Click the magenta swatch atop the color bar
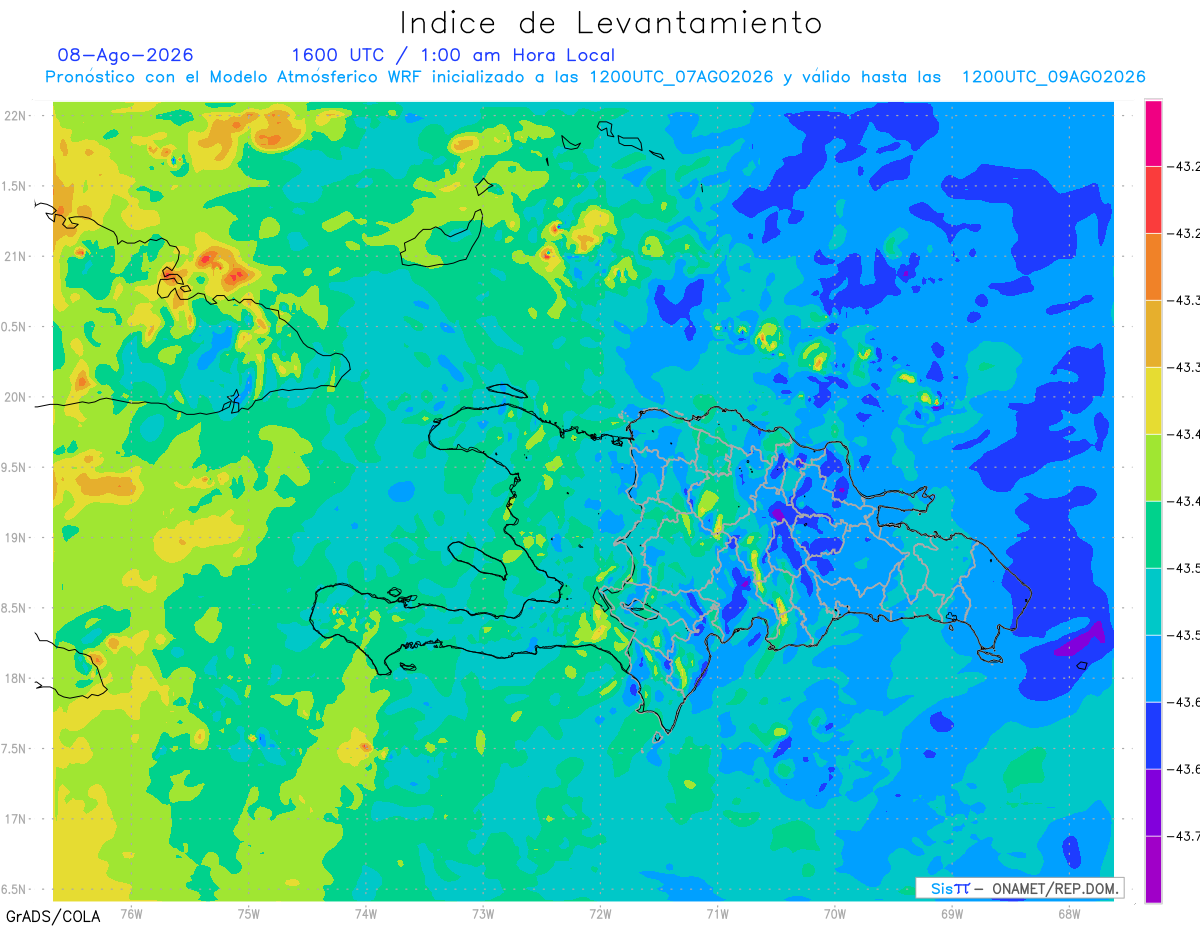The width and height of the screenshot is (1200, 927). coord(1153,132)
